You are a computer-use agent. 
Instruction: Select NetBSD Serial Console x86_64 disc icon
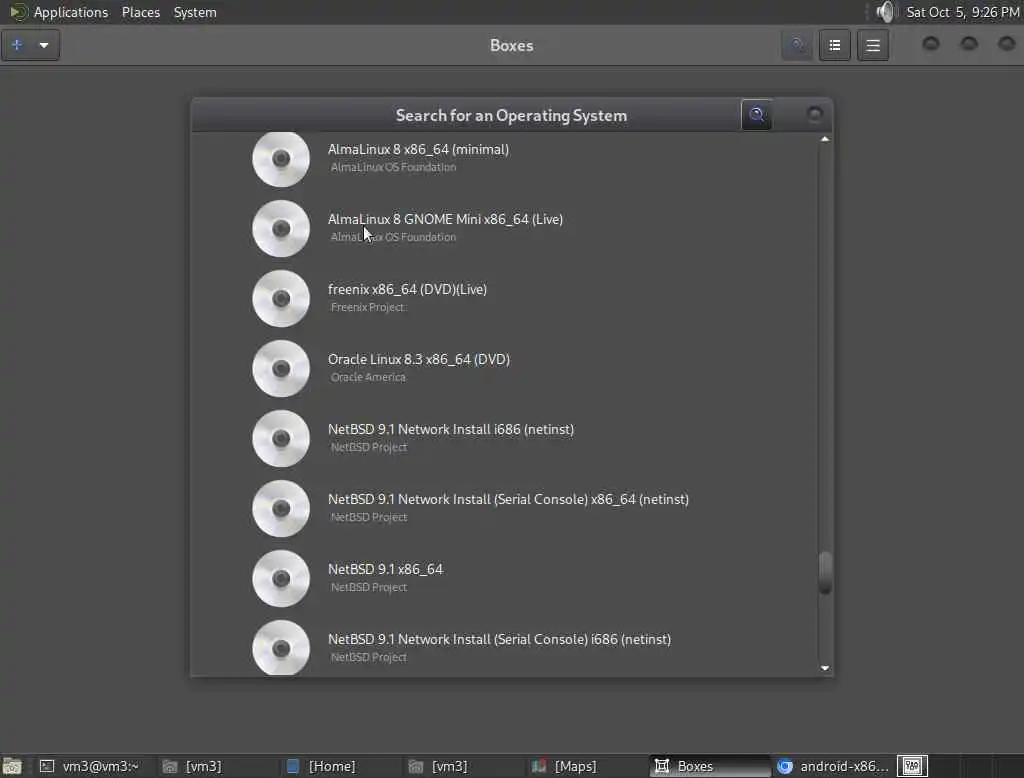click(x=281, y=508)
